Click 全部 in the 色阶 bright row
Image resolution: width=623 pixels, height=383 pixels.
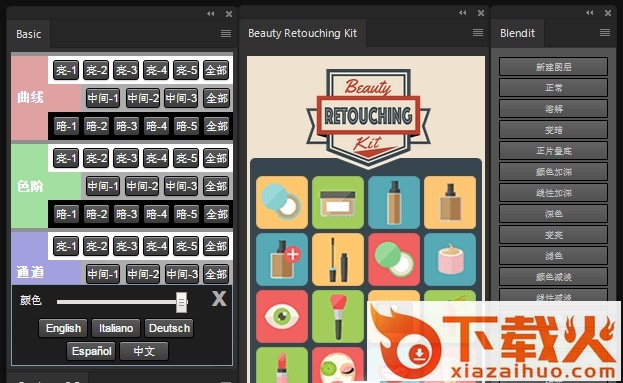point(217,158)
